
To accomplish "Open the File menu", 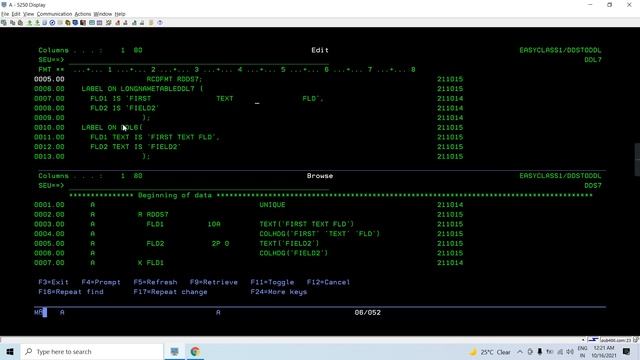I will (5, 14).
